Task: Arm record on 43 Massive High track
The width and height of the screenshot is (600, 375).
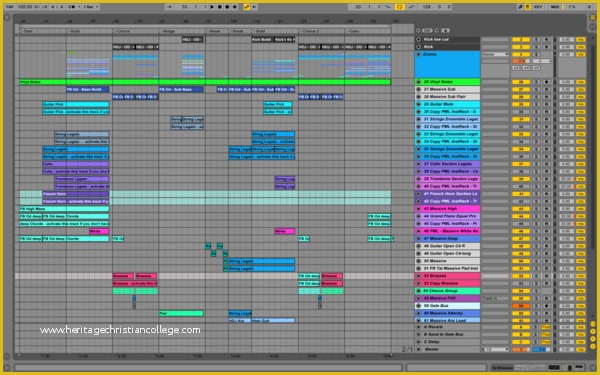Action: click(546, 209)
